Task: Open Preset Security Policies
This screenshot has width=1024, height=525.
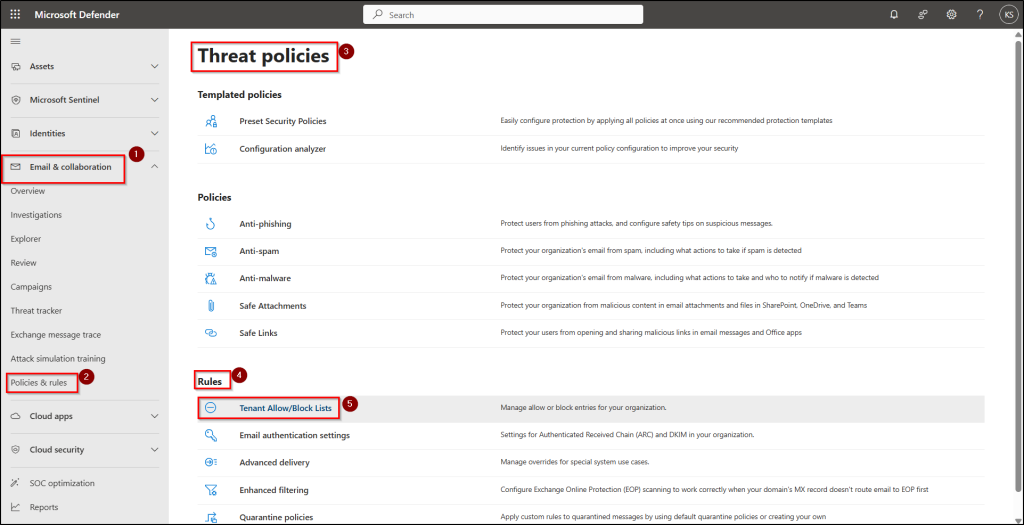Action: [283, 121]
